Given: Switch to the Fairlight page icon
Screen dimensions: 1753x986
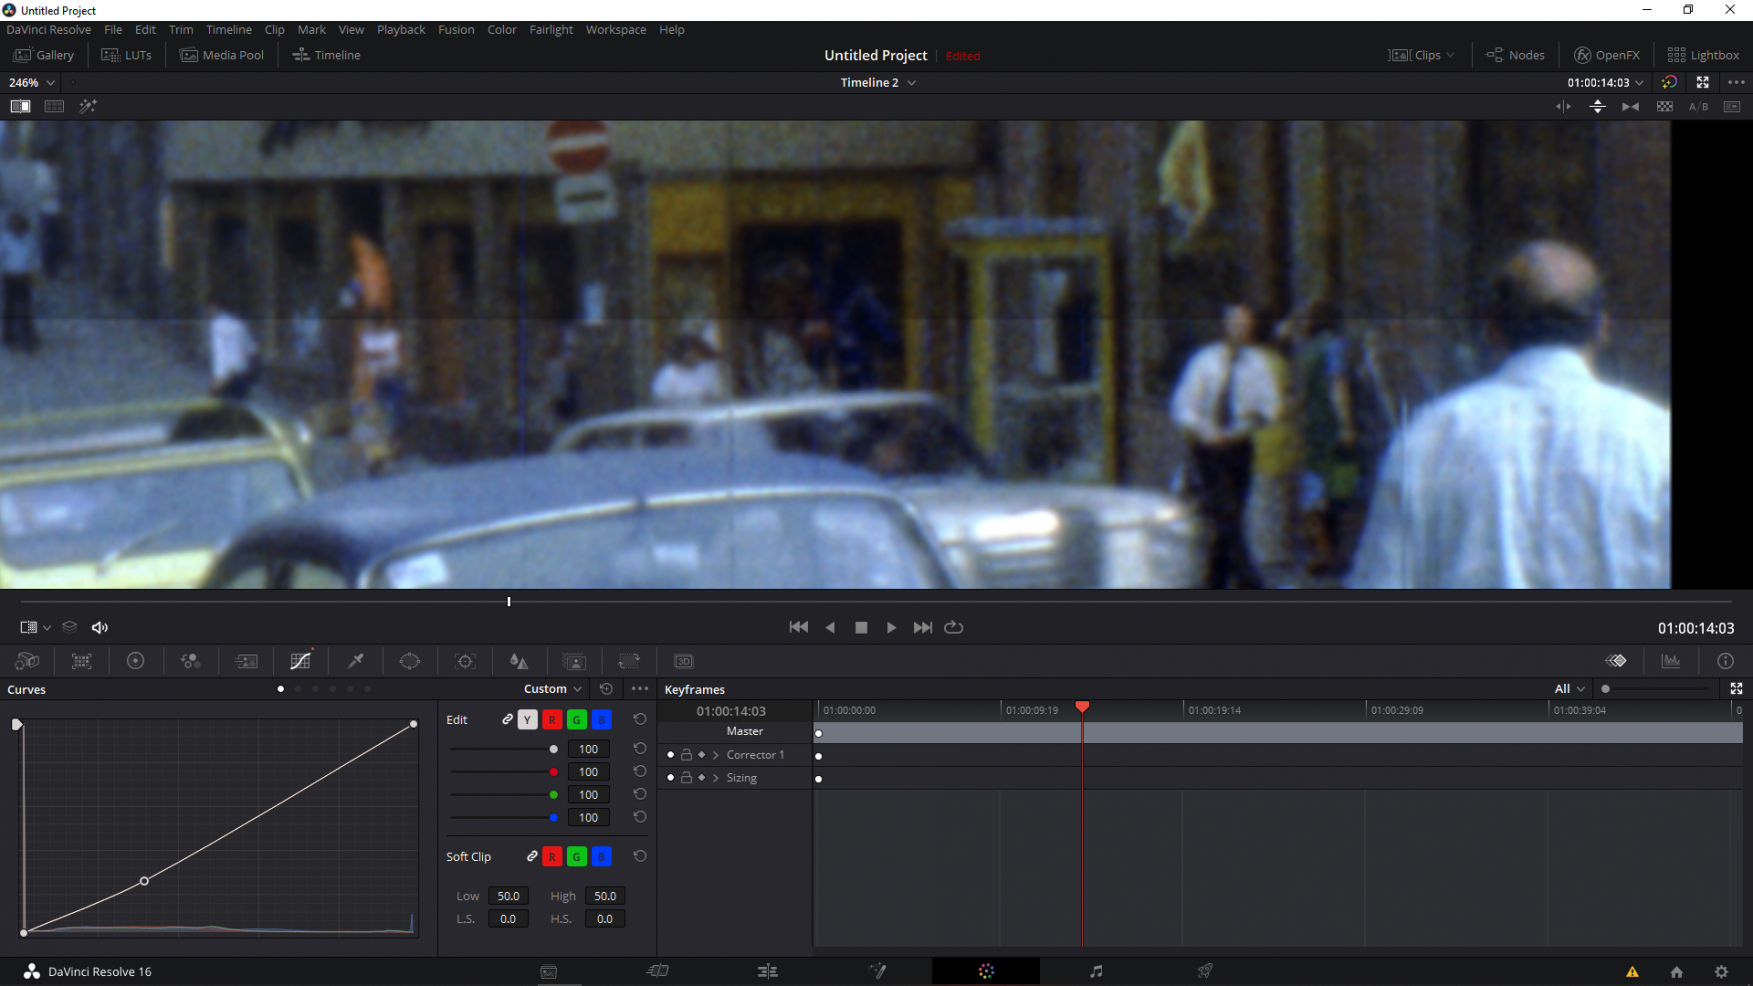Looking at the screenshot, I should [1096, 971].
